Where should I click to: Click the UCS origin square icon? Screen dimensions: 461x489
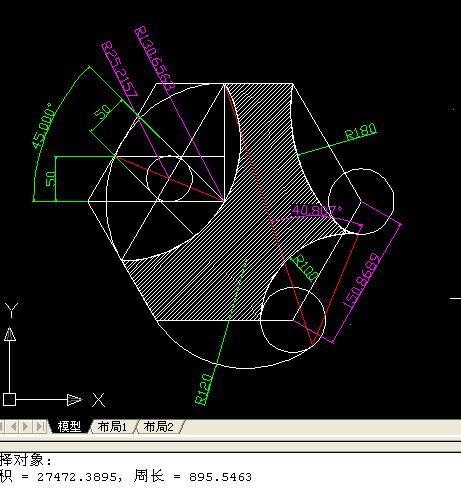coord(9,399)
